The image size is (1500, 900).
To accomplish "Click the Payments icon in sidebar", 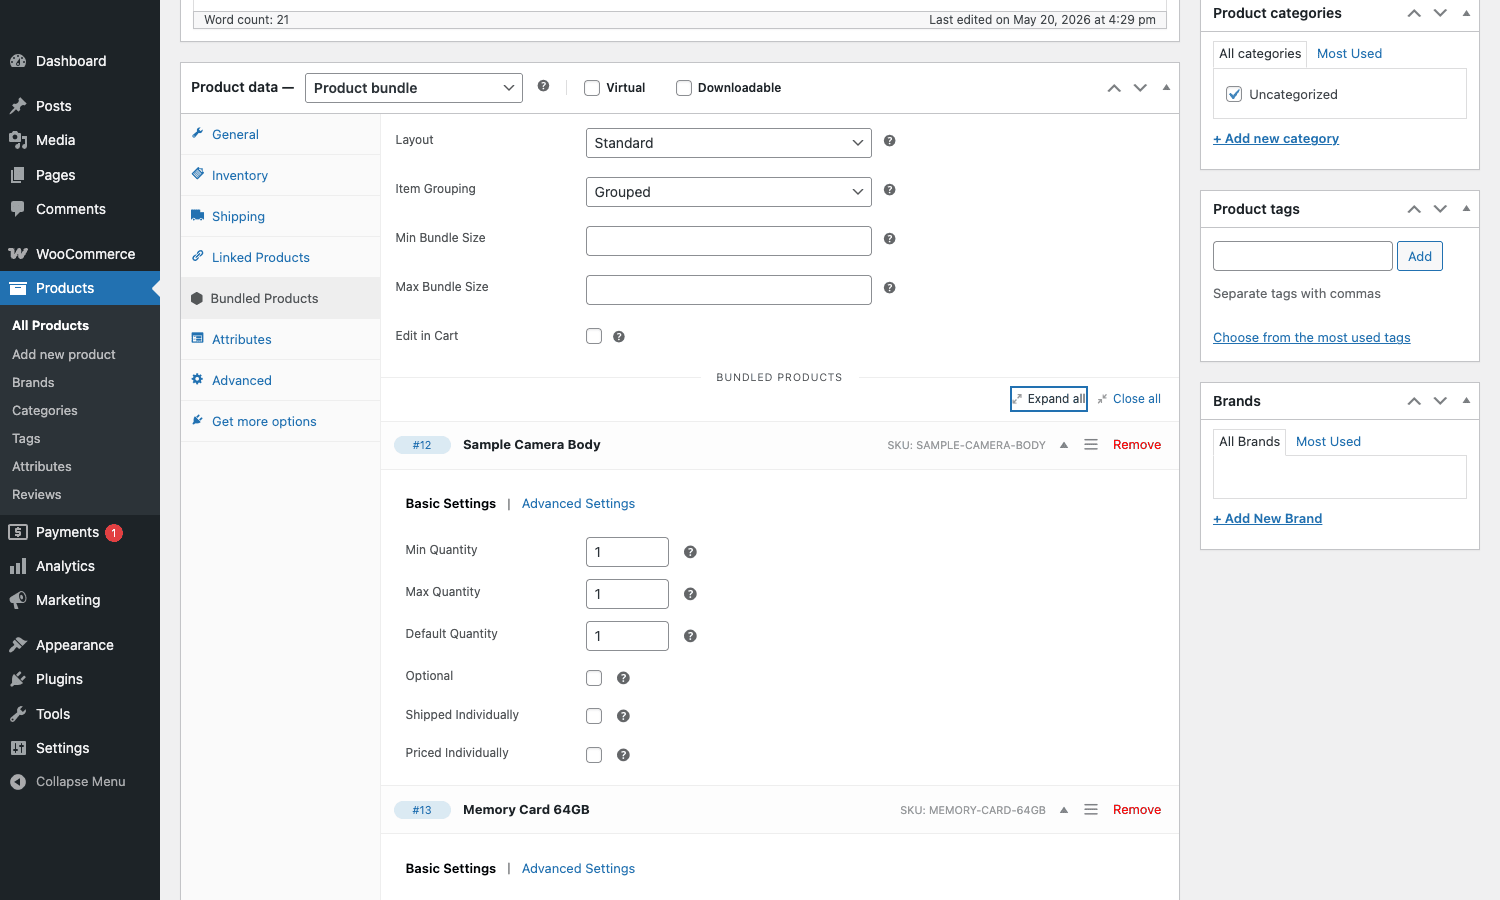I will pyautogui.click(x=18, y=532).
